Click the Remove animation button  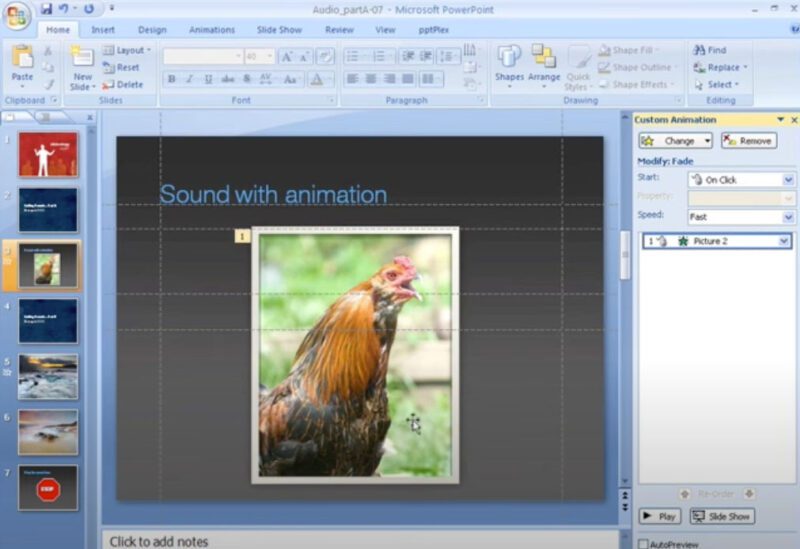(748, 141)
